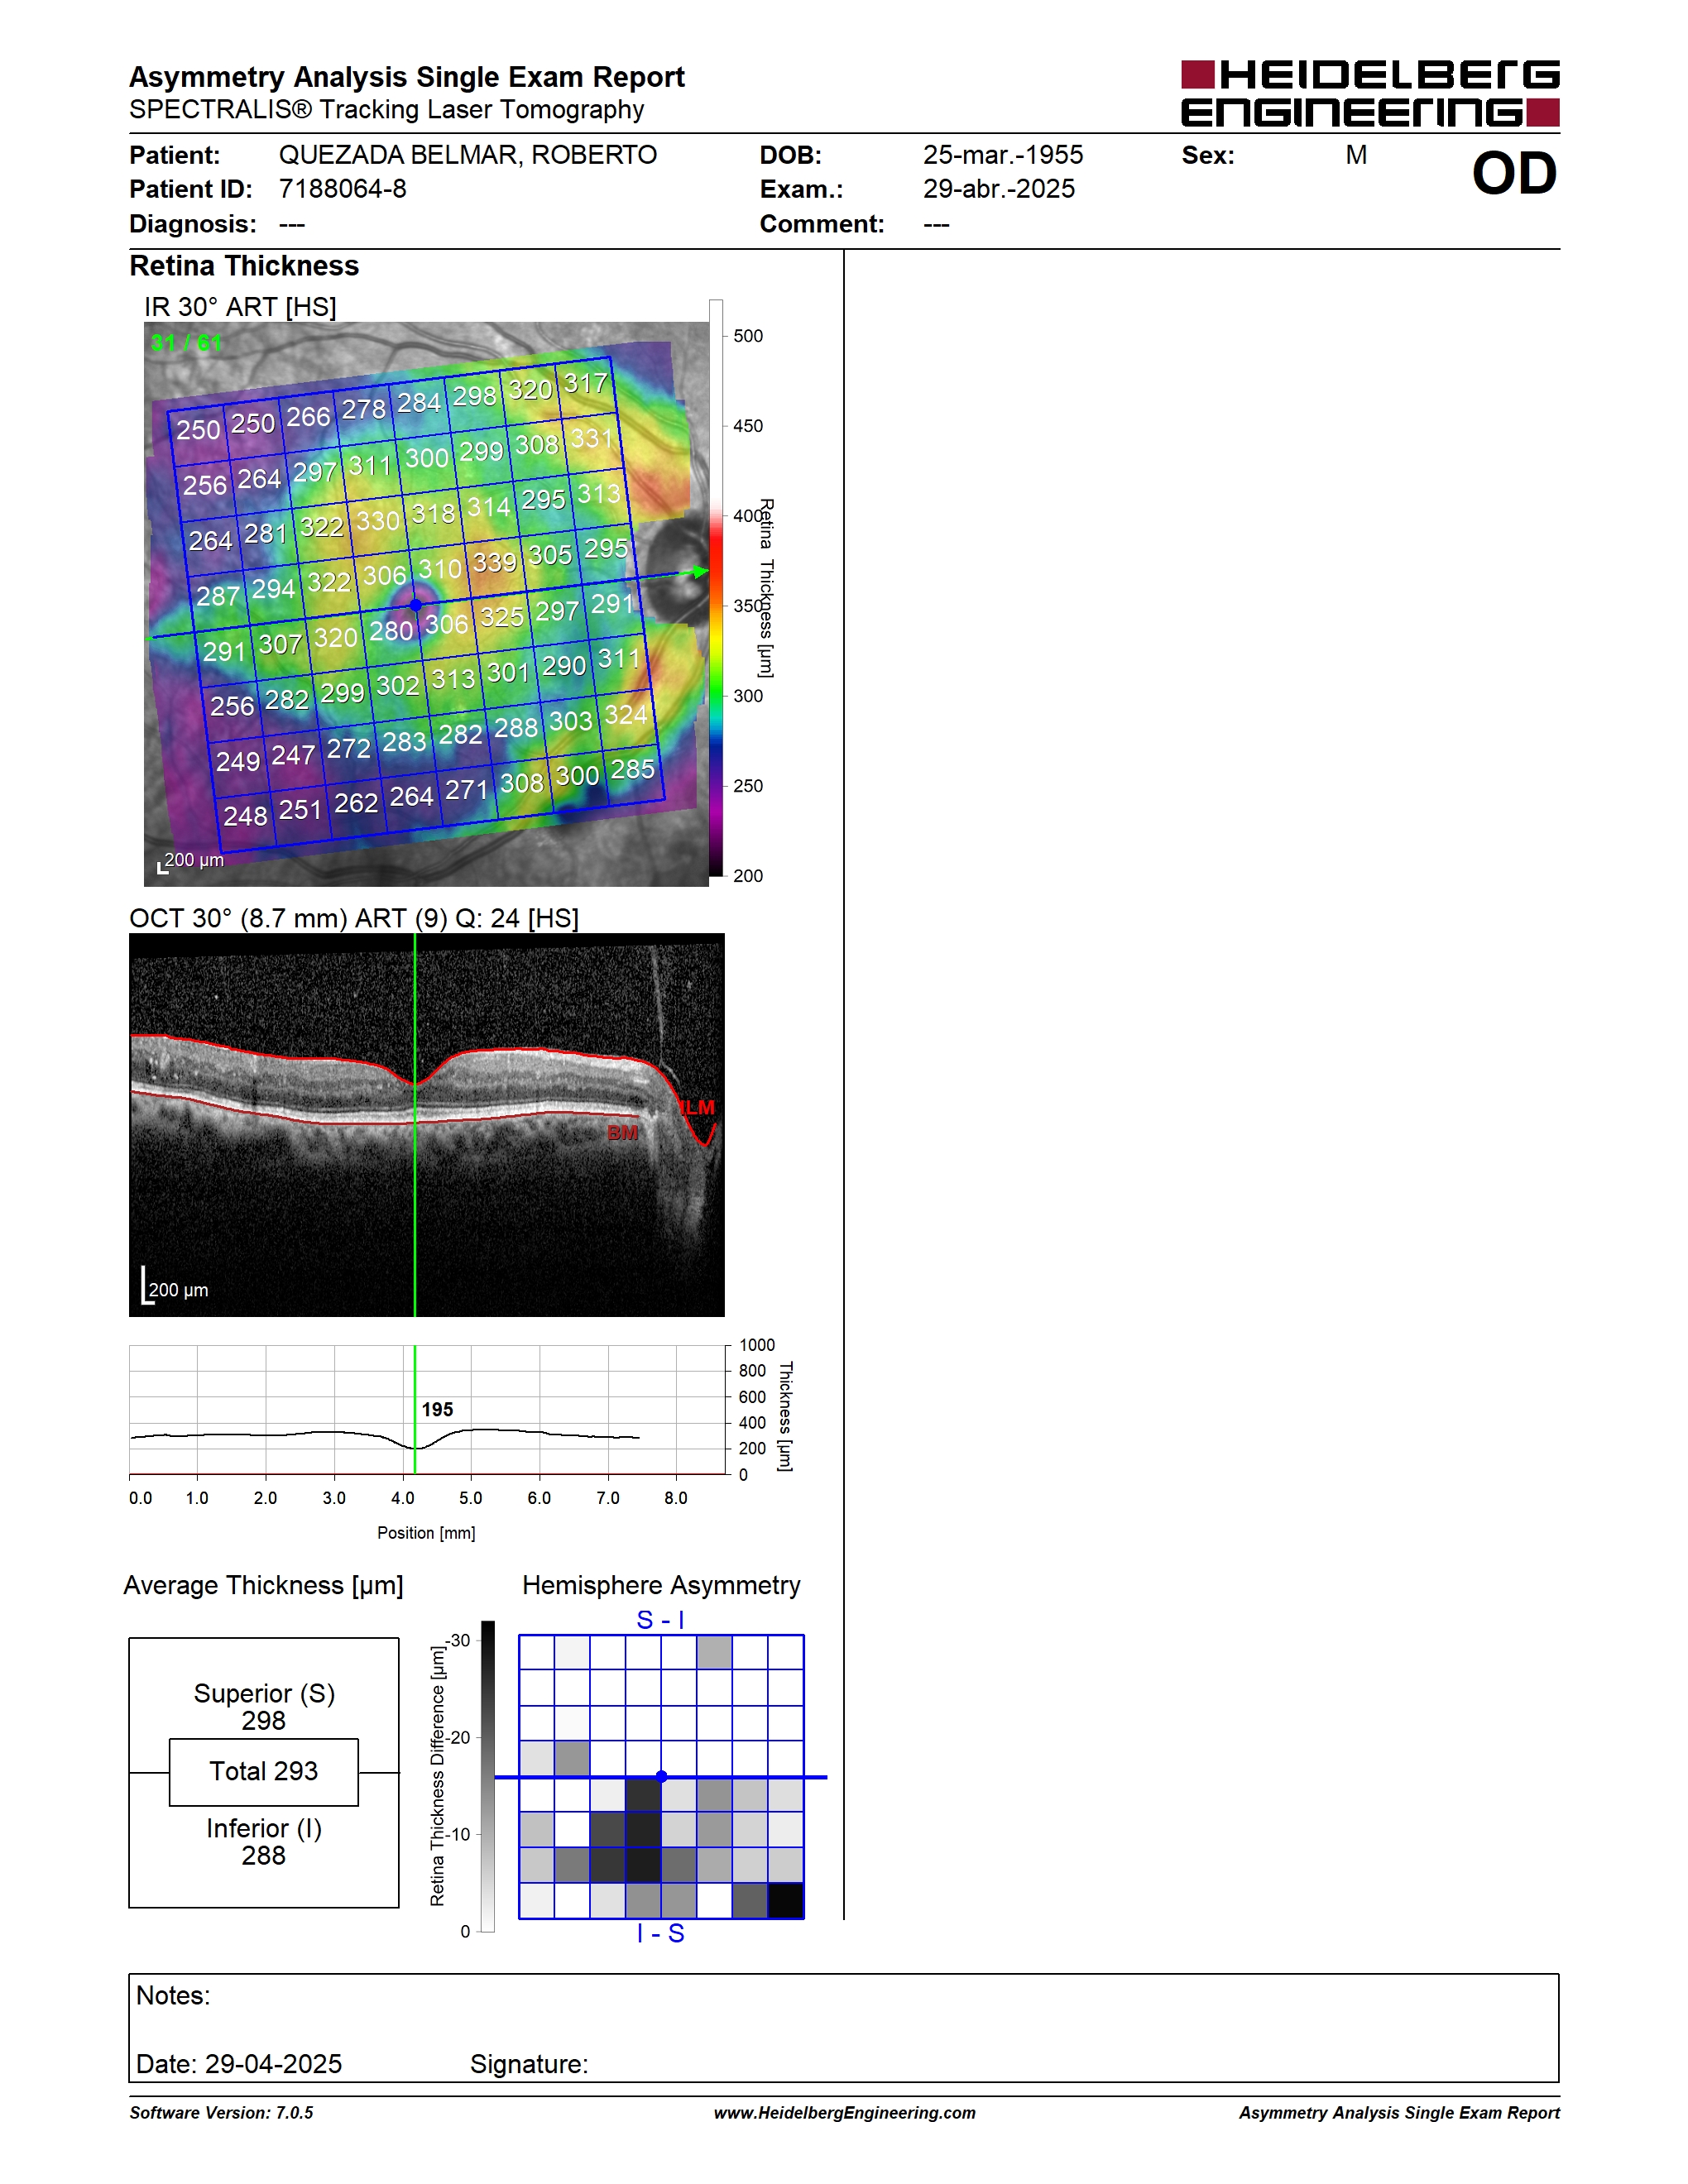Click the Total 293 box

[264, 1772]
